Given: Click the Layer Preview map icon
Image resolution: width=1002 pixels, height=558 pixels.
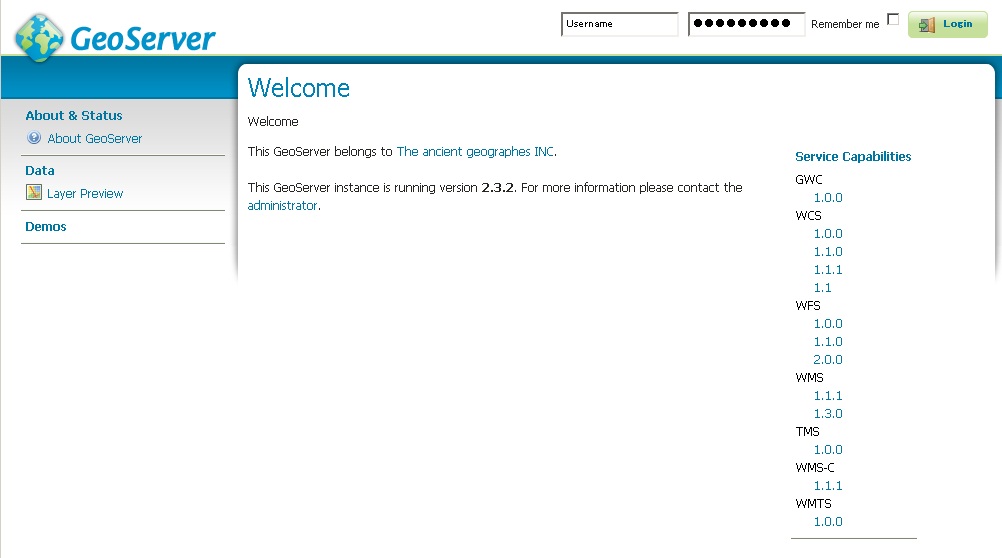Looking at the screenshot, I should (34, 193).
